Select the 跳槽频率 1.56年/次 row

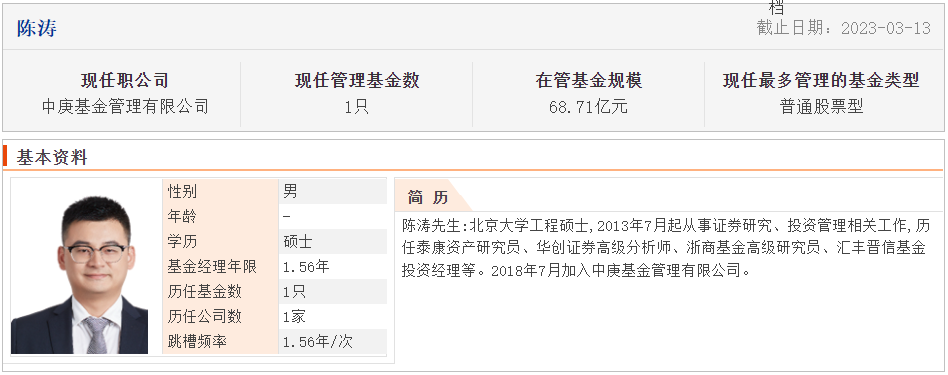(x=274, y=342)
